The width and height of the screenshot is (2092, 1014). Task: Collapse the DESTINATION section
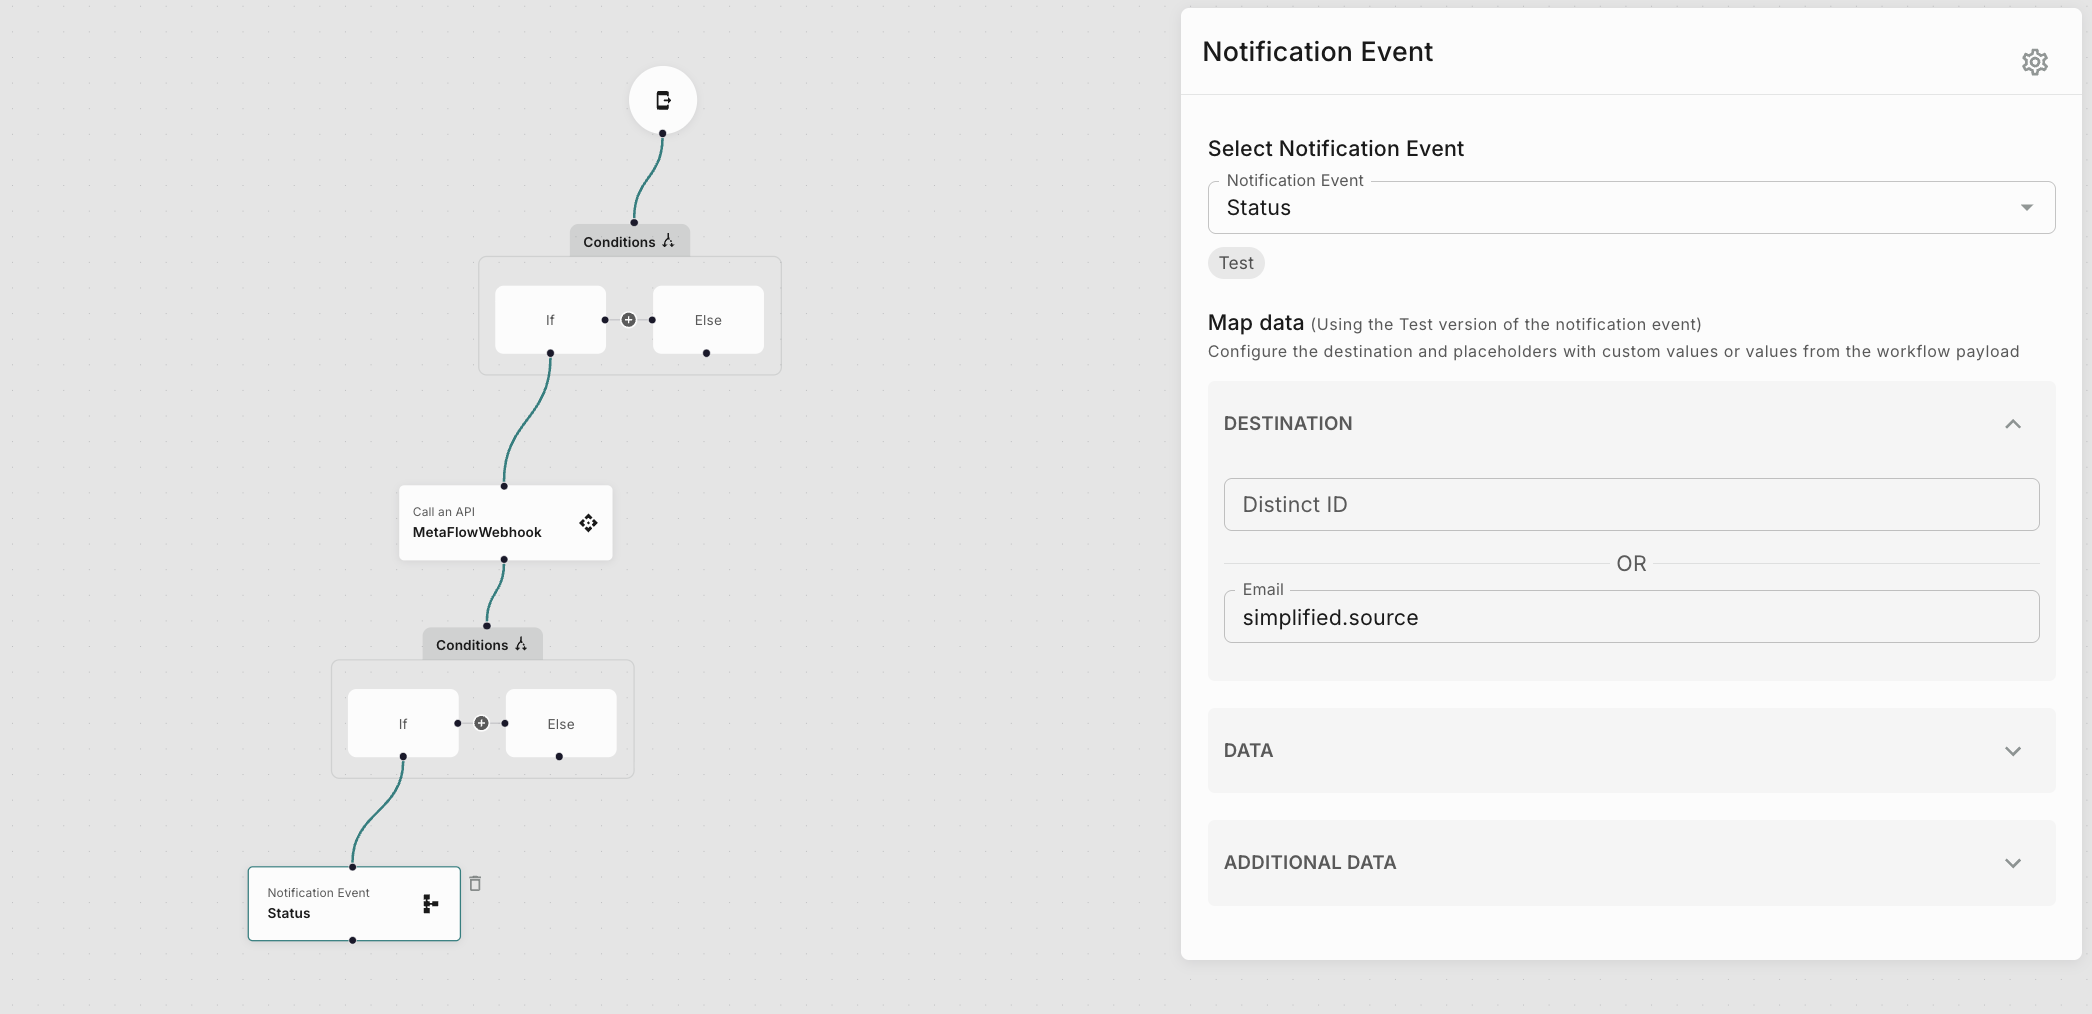pyautogui.click(x=2012, y=424)
